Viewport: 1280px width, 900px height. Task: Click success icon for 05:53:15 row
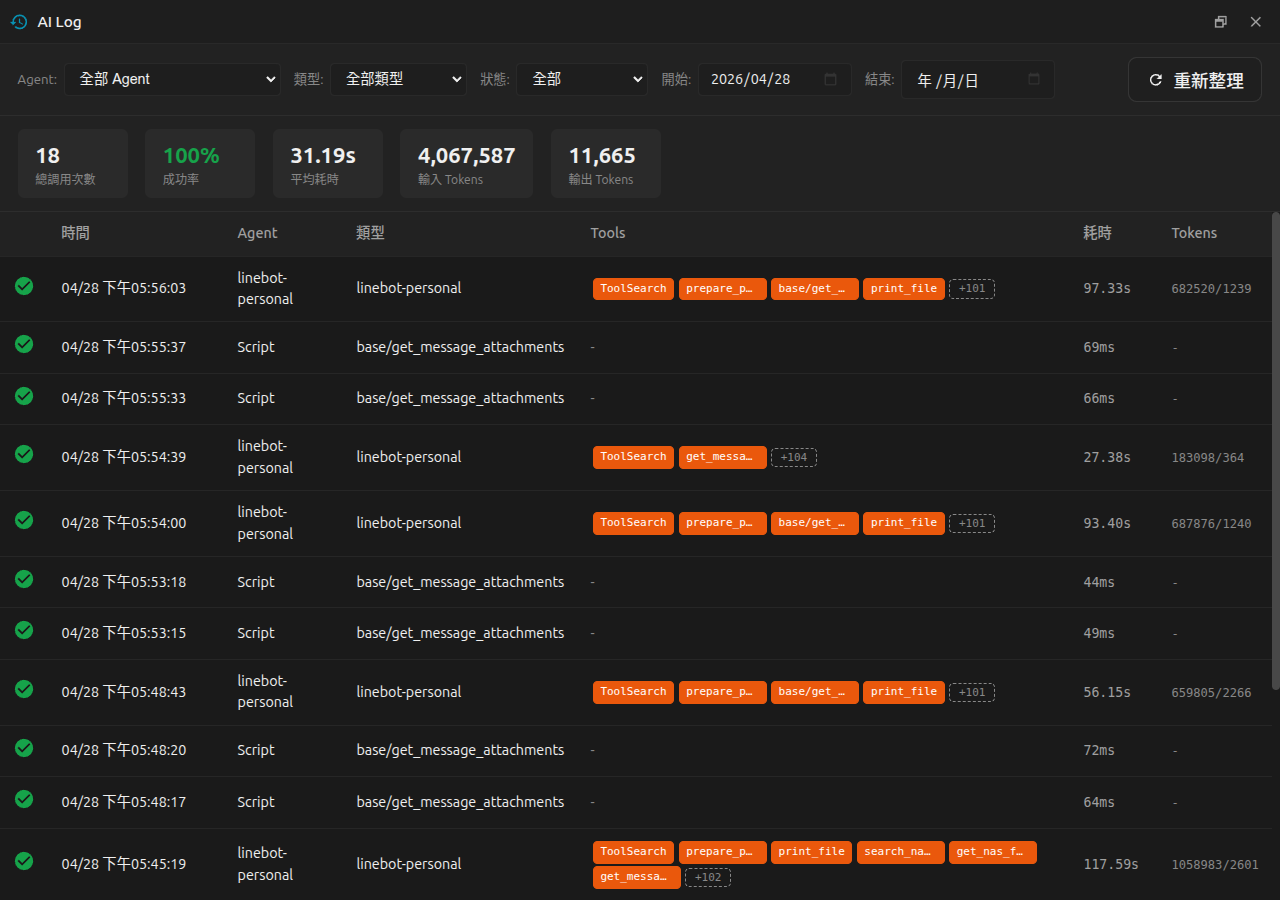pos(24,630)
